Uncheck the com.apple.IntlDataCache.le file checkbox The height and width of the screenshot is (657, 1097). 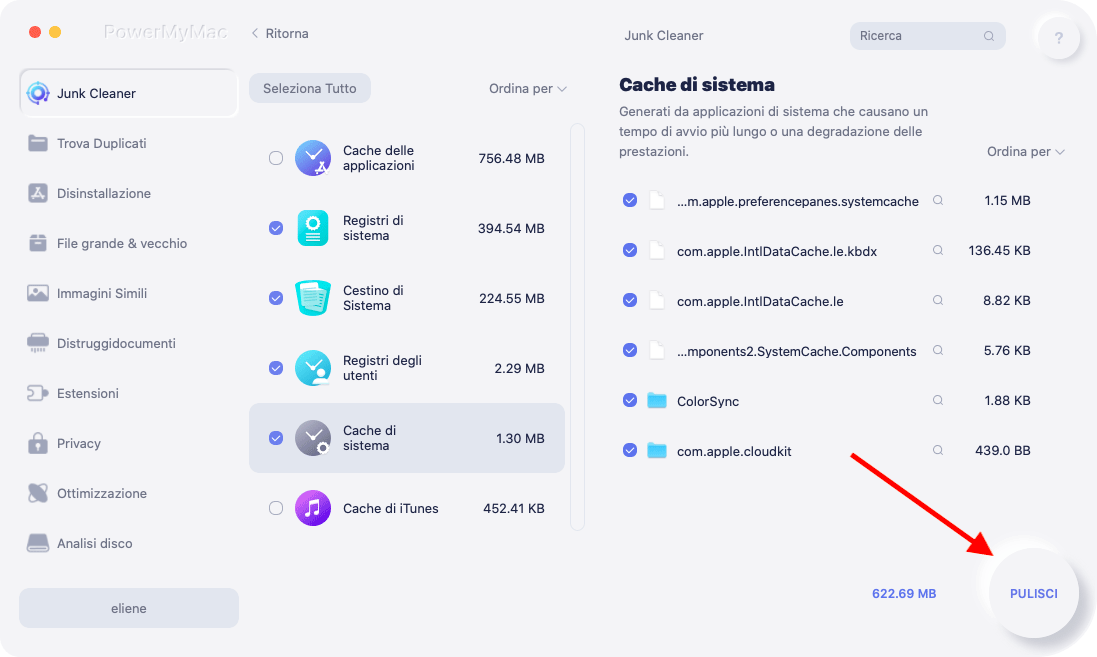[630, 300]
